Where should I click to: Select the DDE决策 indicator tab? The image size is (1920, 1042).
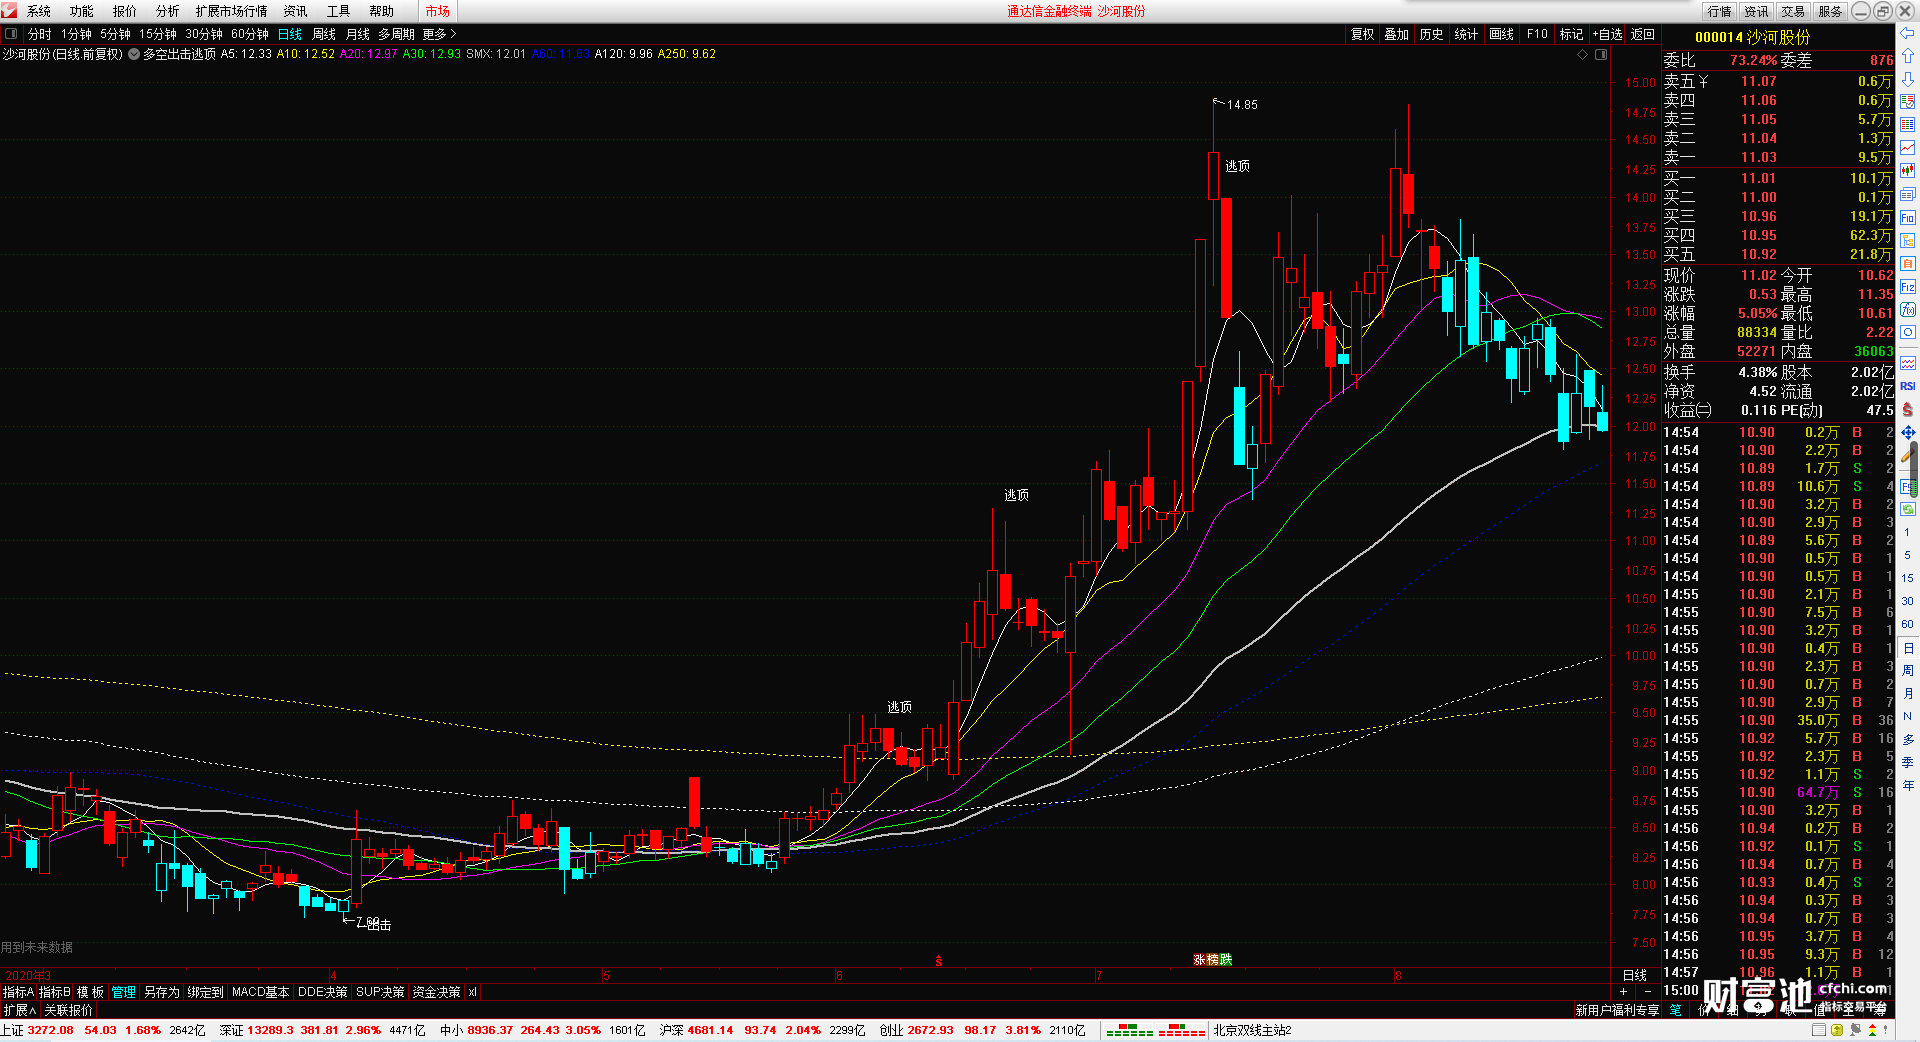(322, 992)
